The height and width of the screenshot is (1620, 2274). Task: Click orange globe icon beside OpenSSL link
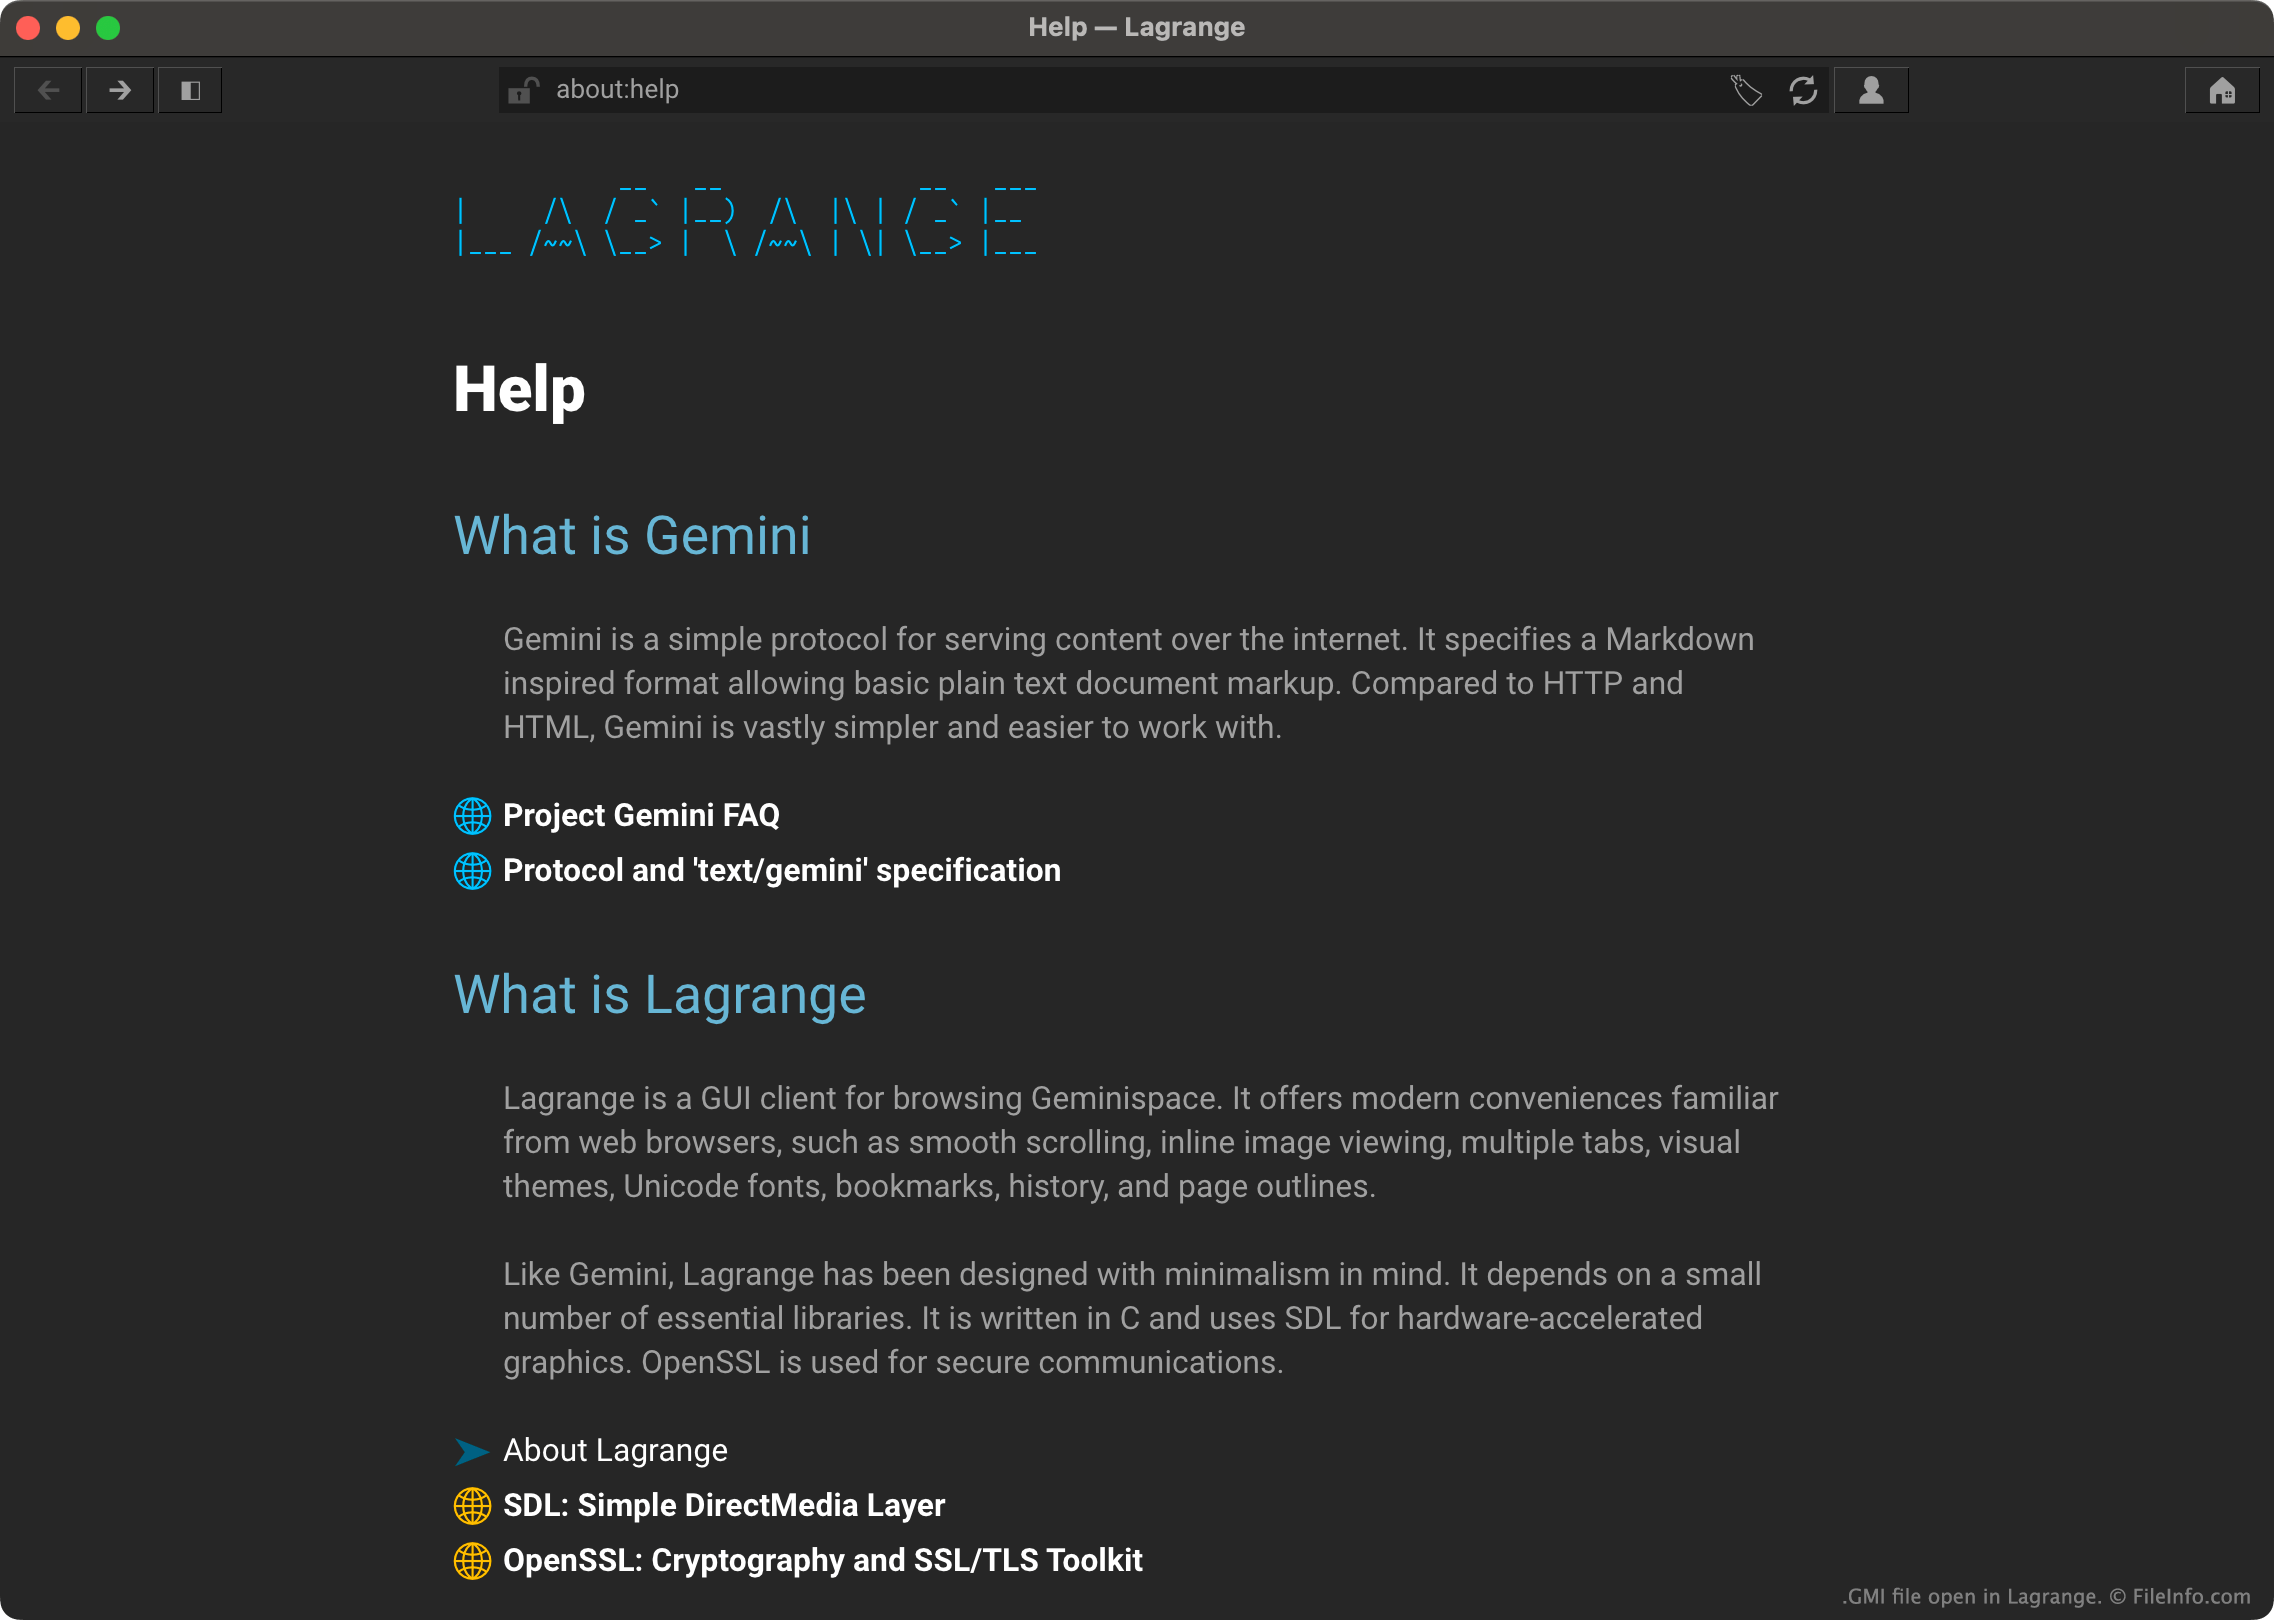(x=472, y=1561)
